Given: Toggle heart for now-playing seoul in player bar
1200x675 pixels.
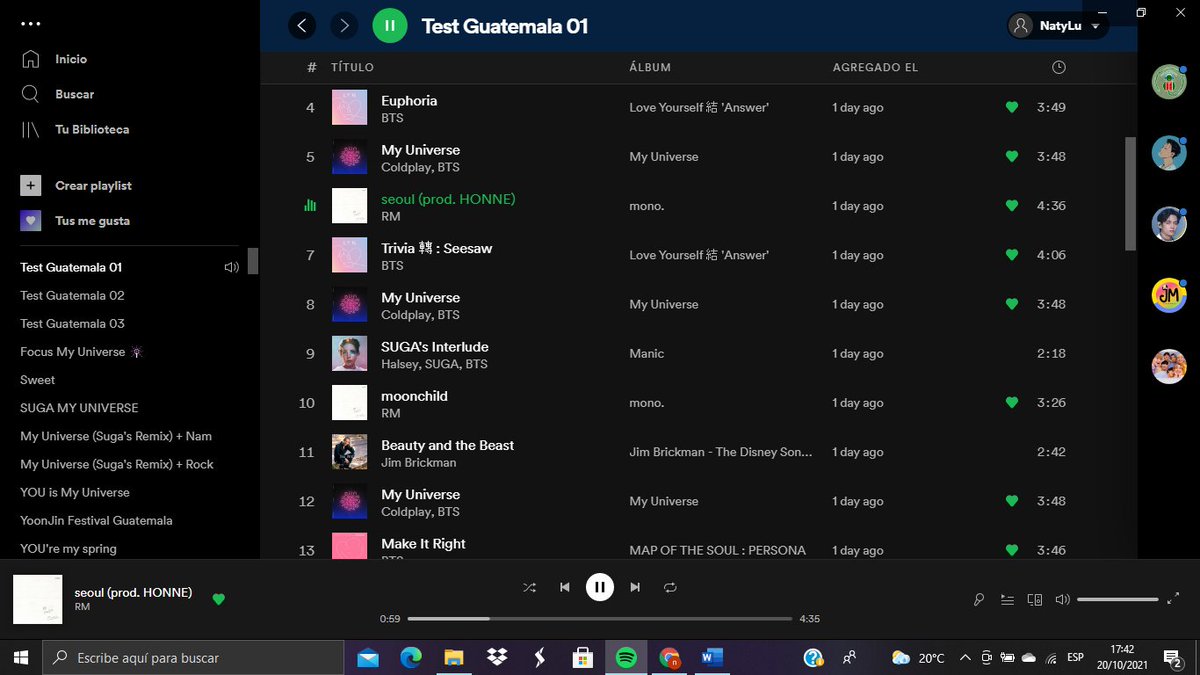Looking at the screenshot, I should (x=219, y=599).
